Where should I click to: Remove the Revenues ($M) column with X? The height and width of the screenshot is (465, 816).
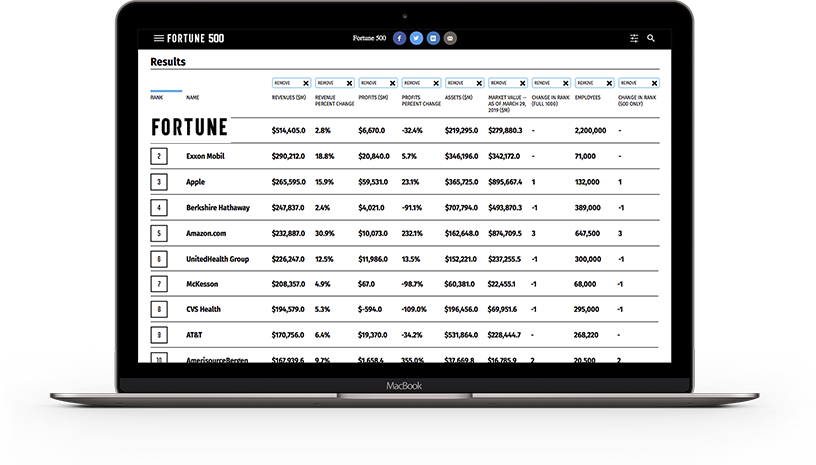[x=305, y=83]
